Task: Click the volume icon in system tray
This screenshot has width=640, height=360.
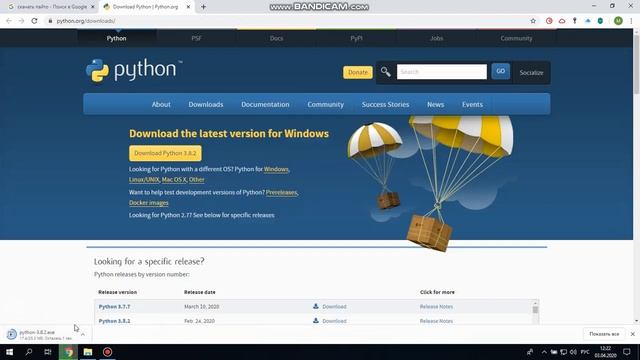Action: click(573, 352)
